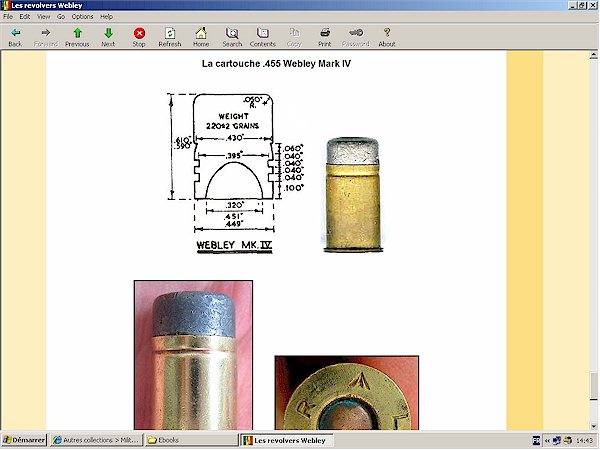The width and height of the screenshot is (600, 450).
Task: Show the Contents list
Action: tap(262, 37)
